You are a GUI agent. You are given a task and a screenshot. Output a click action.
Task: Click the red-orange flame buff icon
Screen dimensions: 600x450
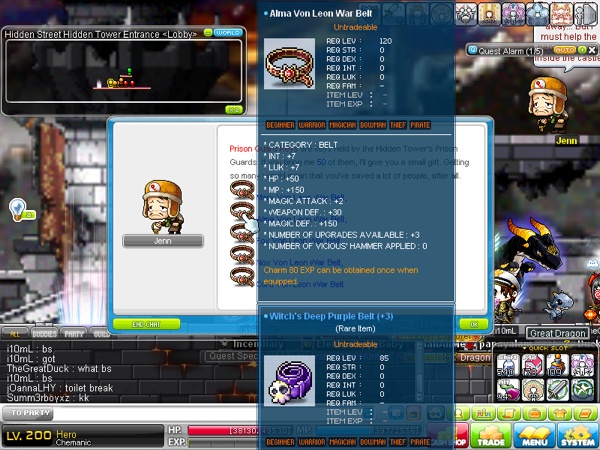[561, 13]
